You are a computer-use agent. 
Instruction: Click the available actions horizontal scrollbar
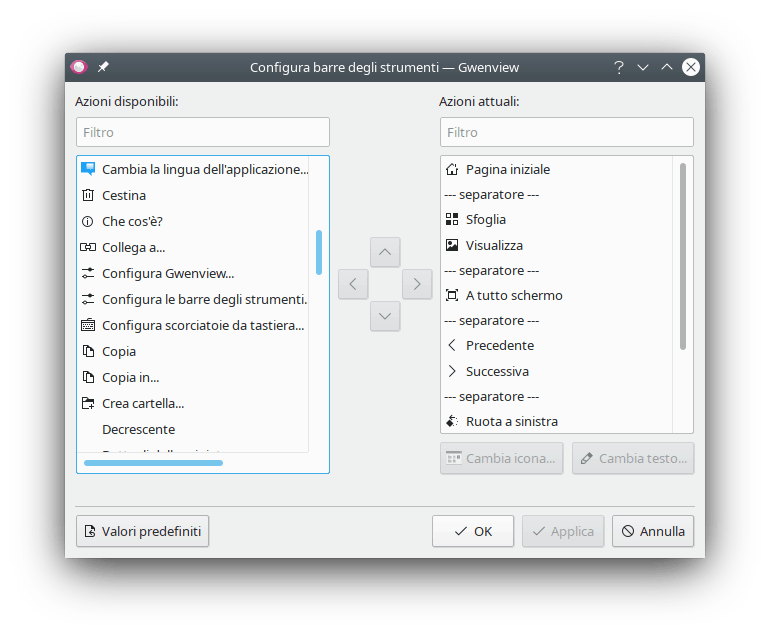154,462
